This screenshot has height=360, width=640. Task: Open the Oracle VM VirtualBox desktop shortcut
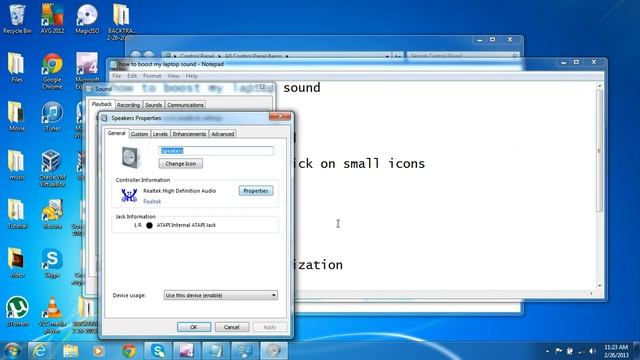pyautogui.click(x=51, y=168)
